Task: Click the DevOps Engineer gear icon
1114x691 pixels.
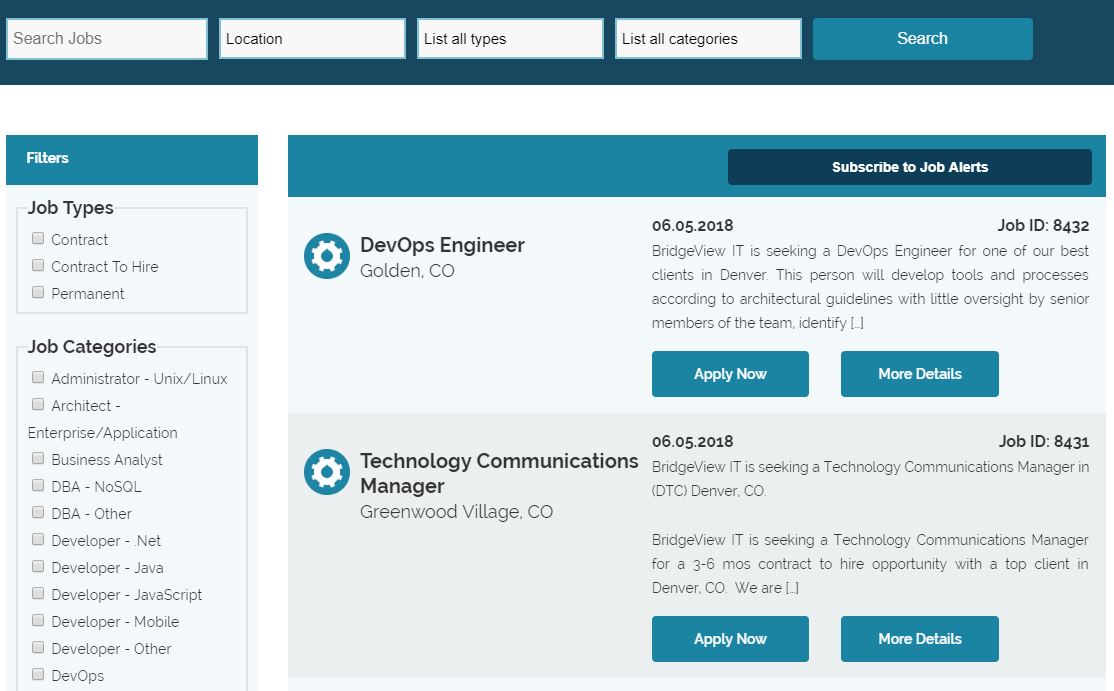Action: 326,256
